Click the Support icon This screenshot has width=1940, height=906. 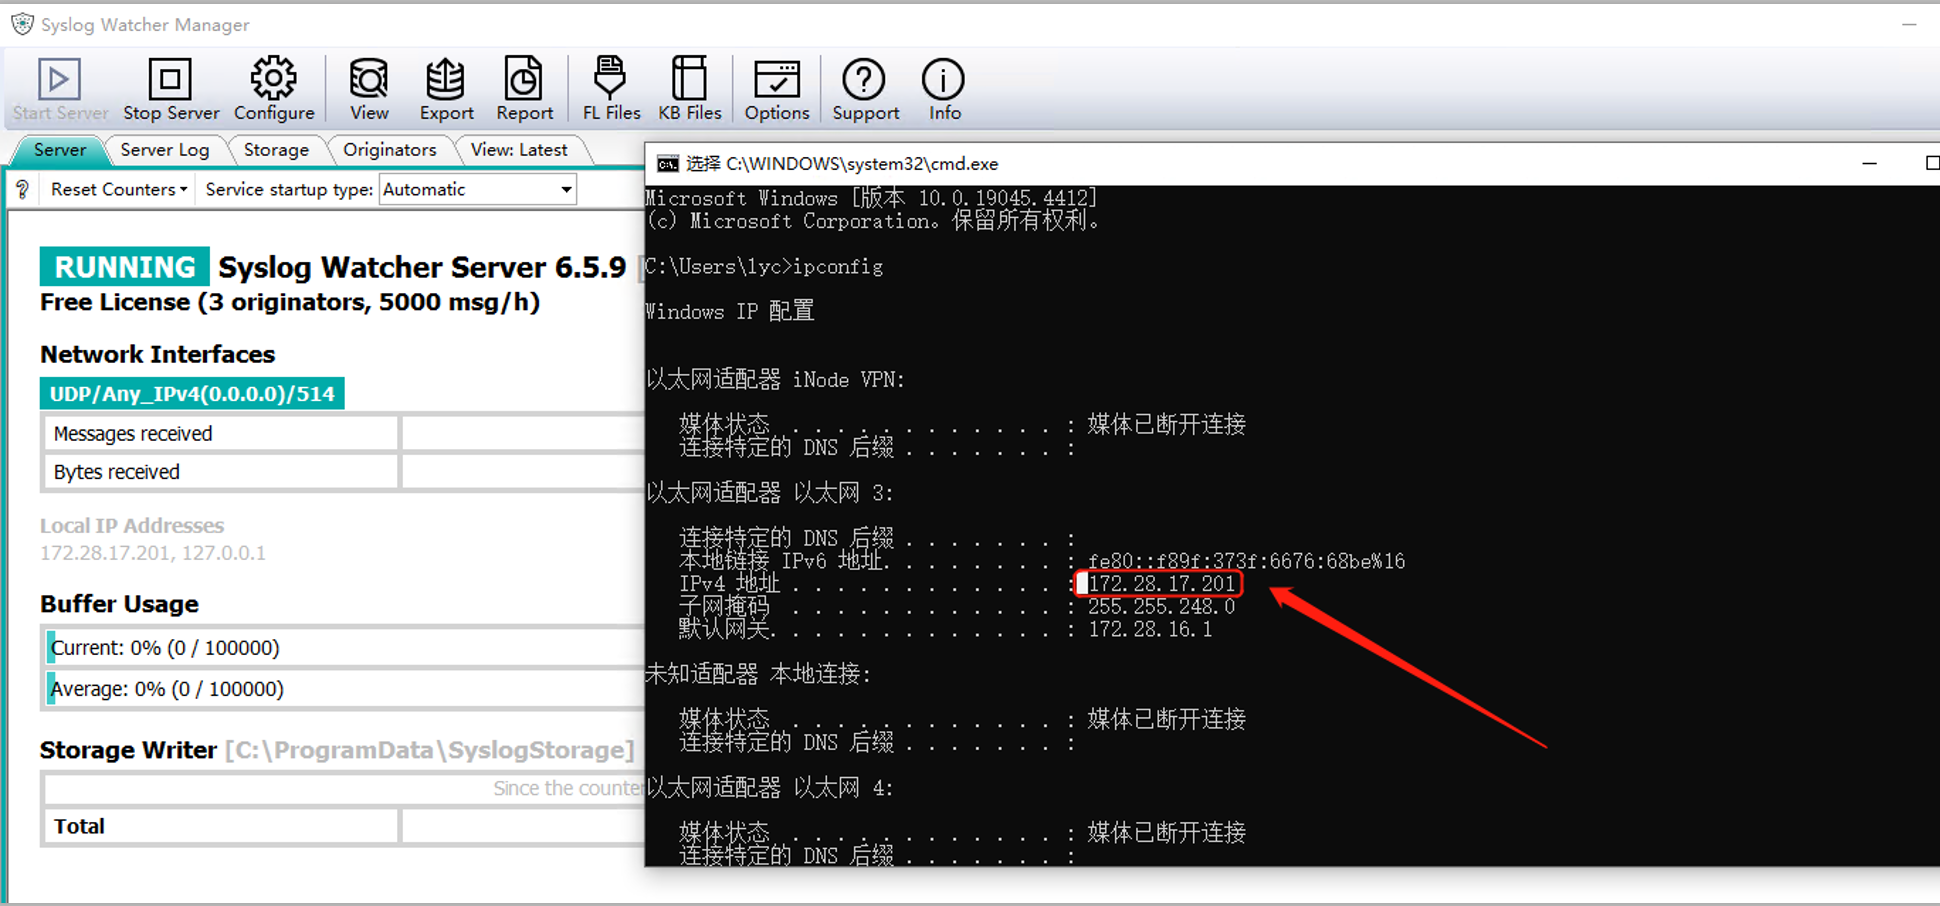pos(864,88)
